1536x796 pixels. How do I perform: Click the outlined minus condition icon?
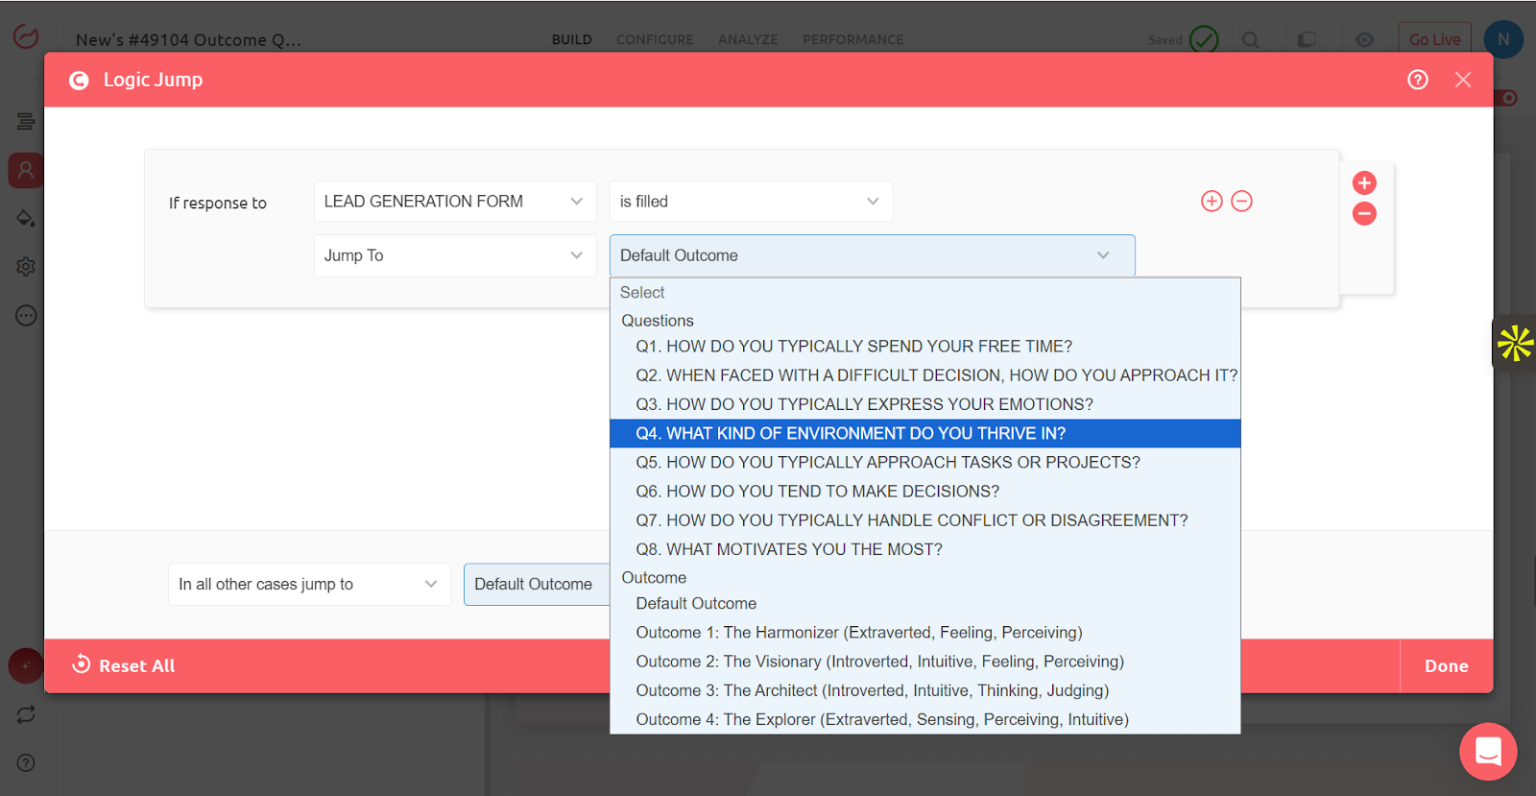(x=1242, y=201)
